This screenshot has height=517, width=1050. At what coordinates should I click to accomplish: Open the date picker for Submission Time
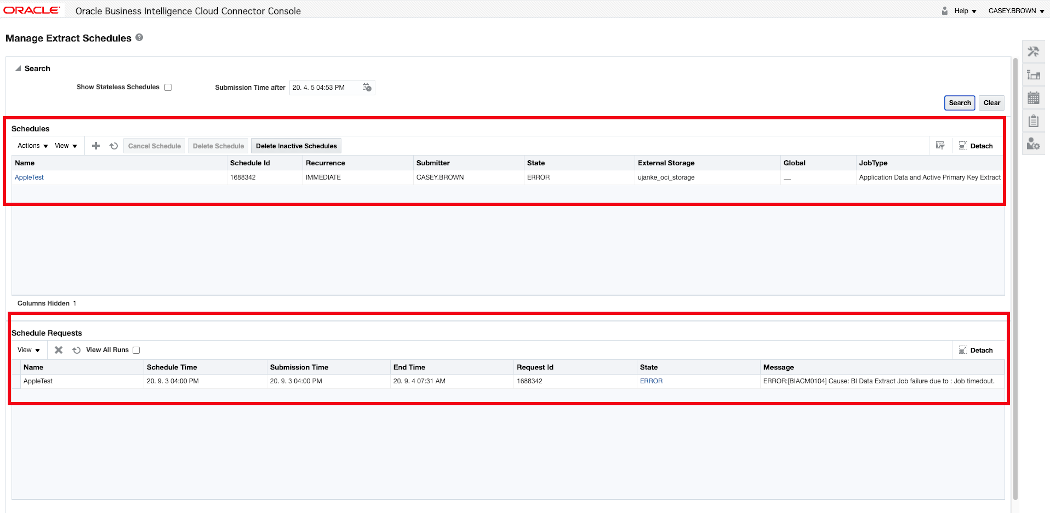tap(367, 88)
